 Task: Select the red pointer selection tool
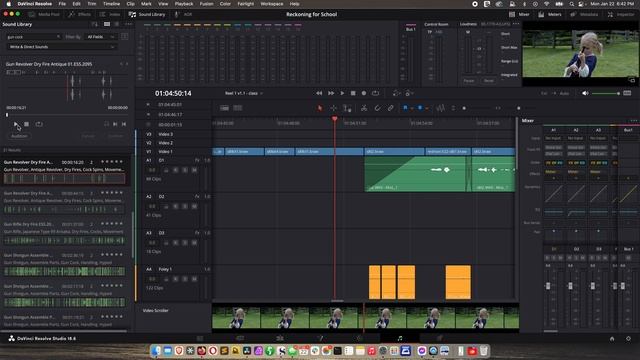320,108
